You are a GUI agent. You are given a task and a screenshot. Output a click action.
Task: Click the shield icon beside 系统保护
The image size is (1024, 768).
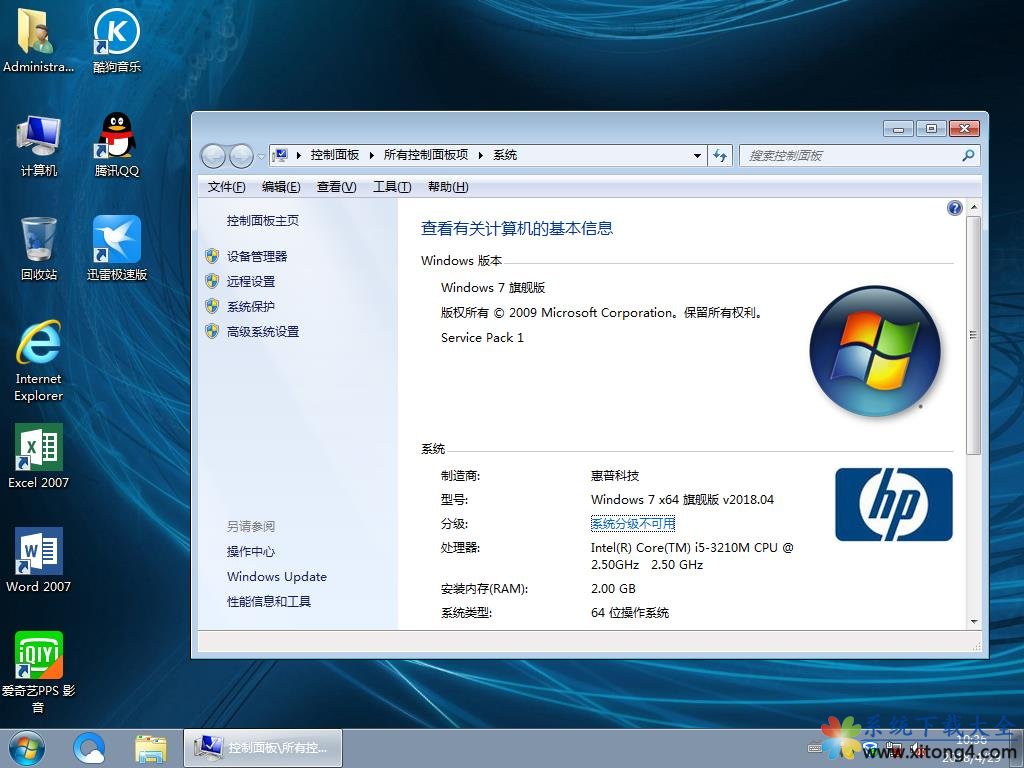[x=212, y=306]
